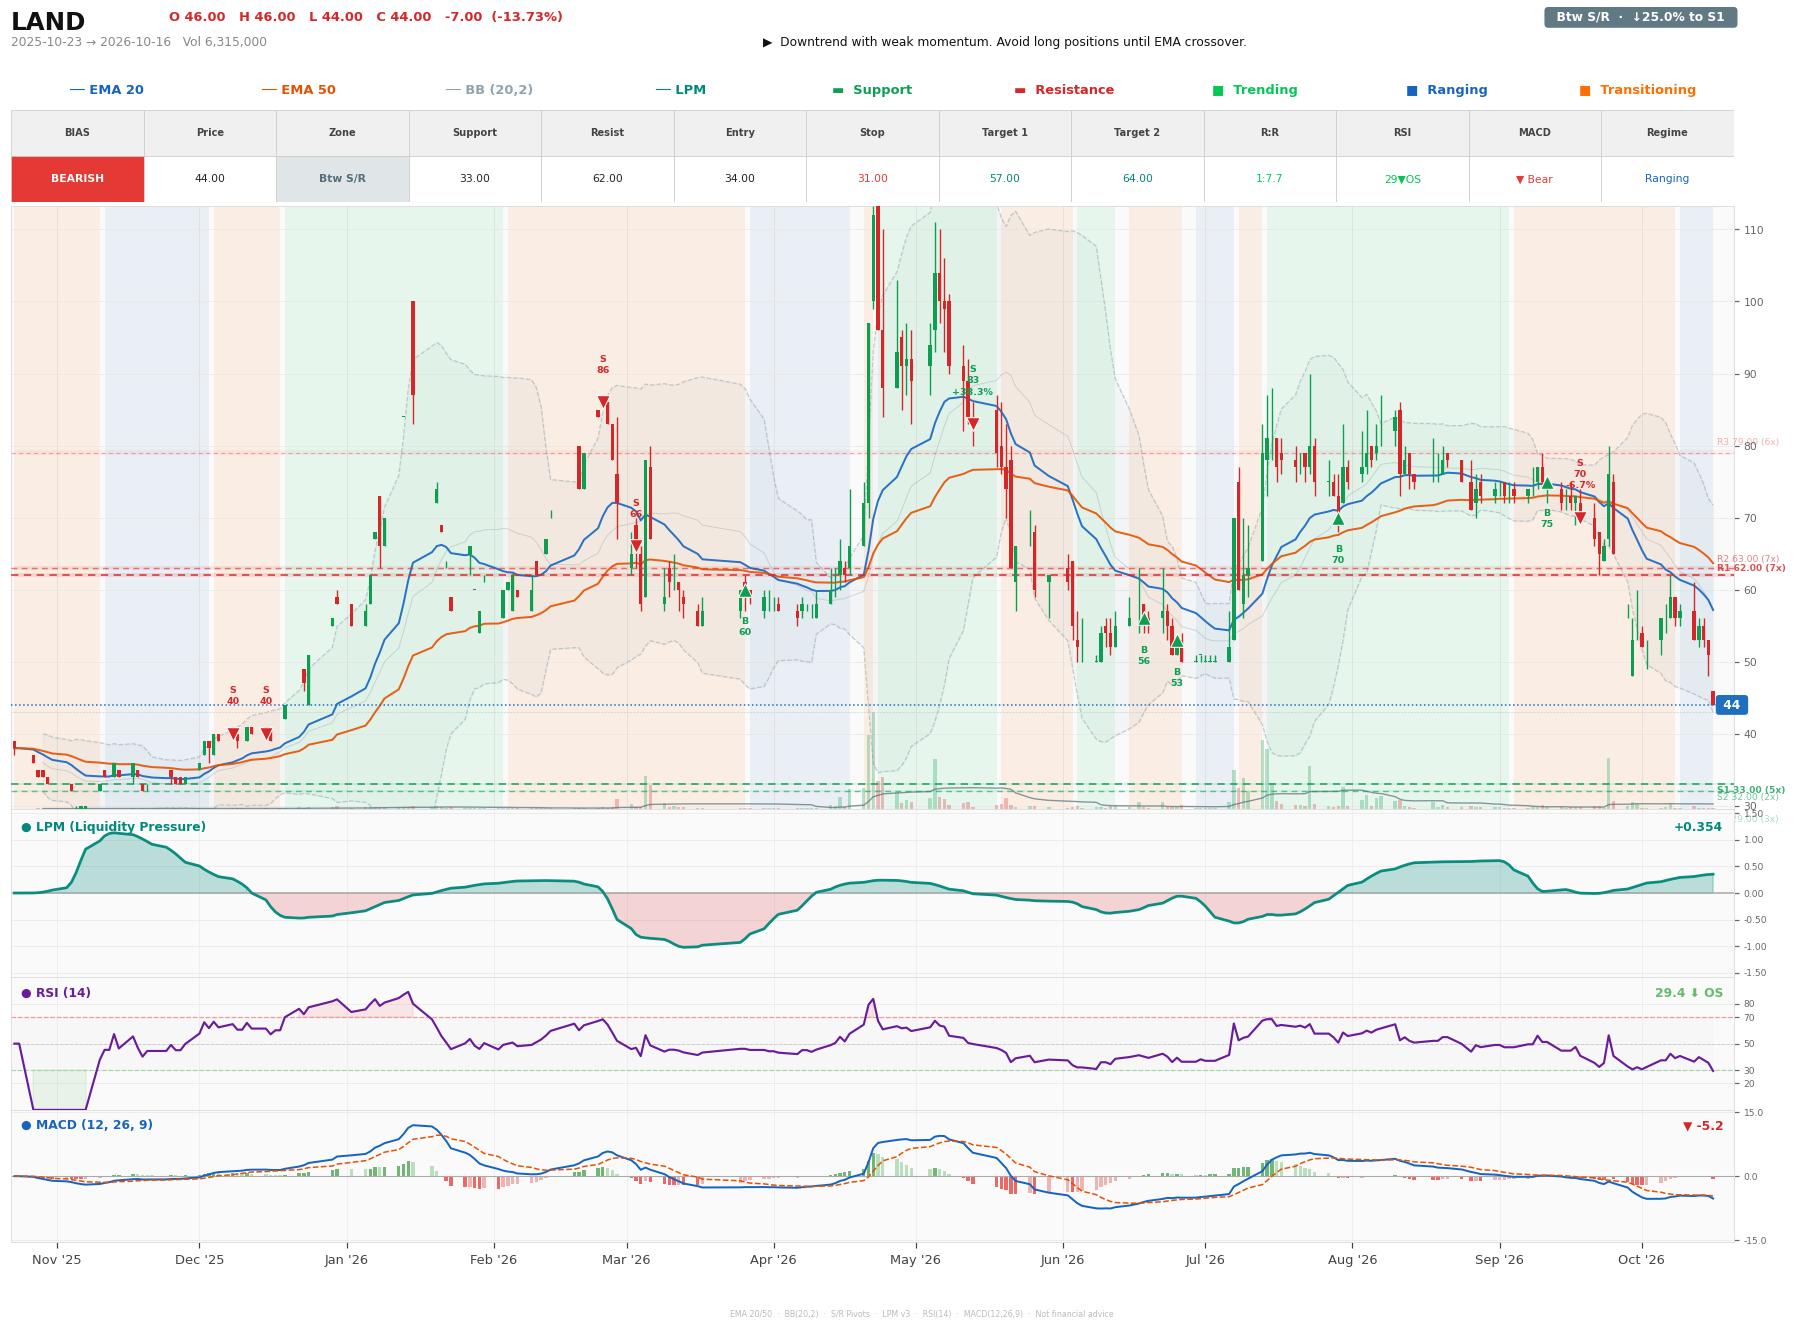This screenshot has width=1797, height=1330.
Task: Select the Target 1 column header
Action: coord(1005,133)
